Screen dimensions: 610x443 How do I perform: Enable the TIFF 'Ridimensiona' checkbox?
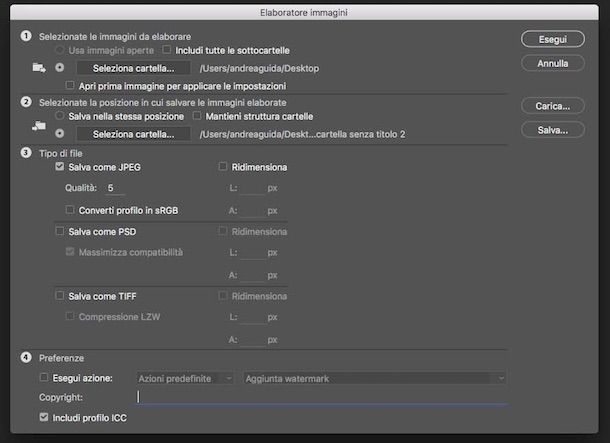tap(223, 296)
